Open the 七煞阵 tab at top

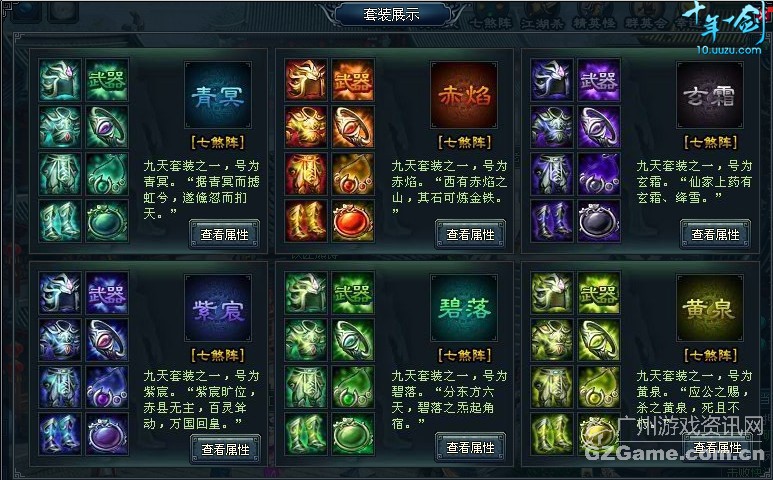(x=491, y=22)
